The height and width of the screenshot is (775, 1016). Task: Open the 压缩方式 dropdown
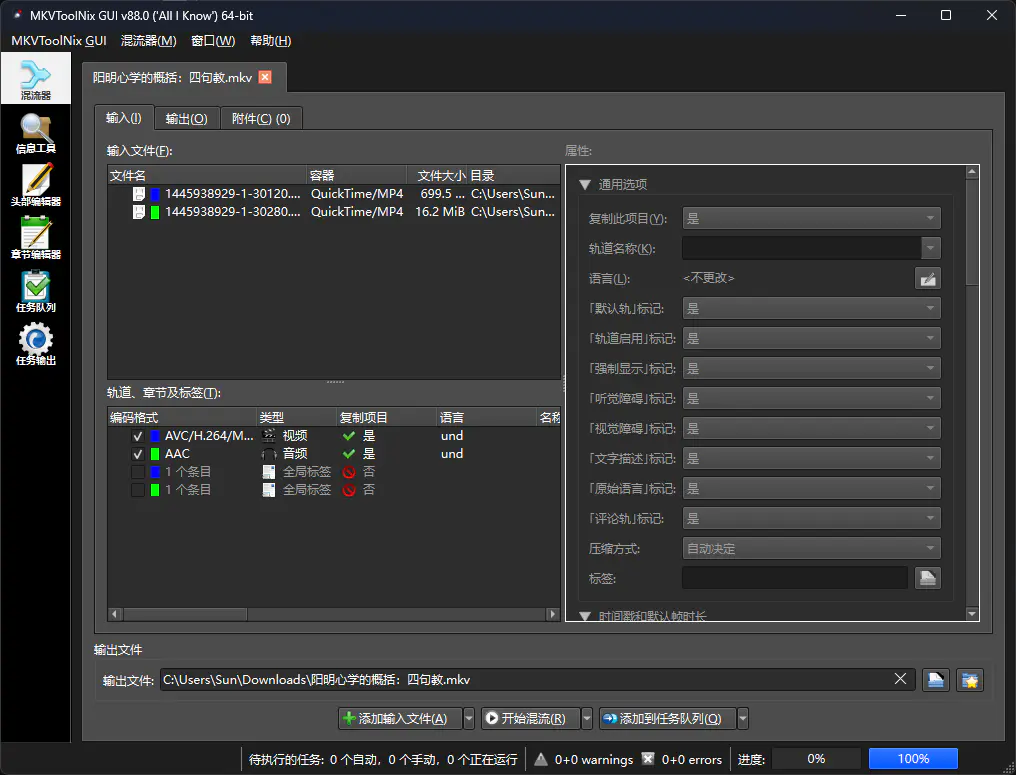(x=811, y=548)
